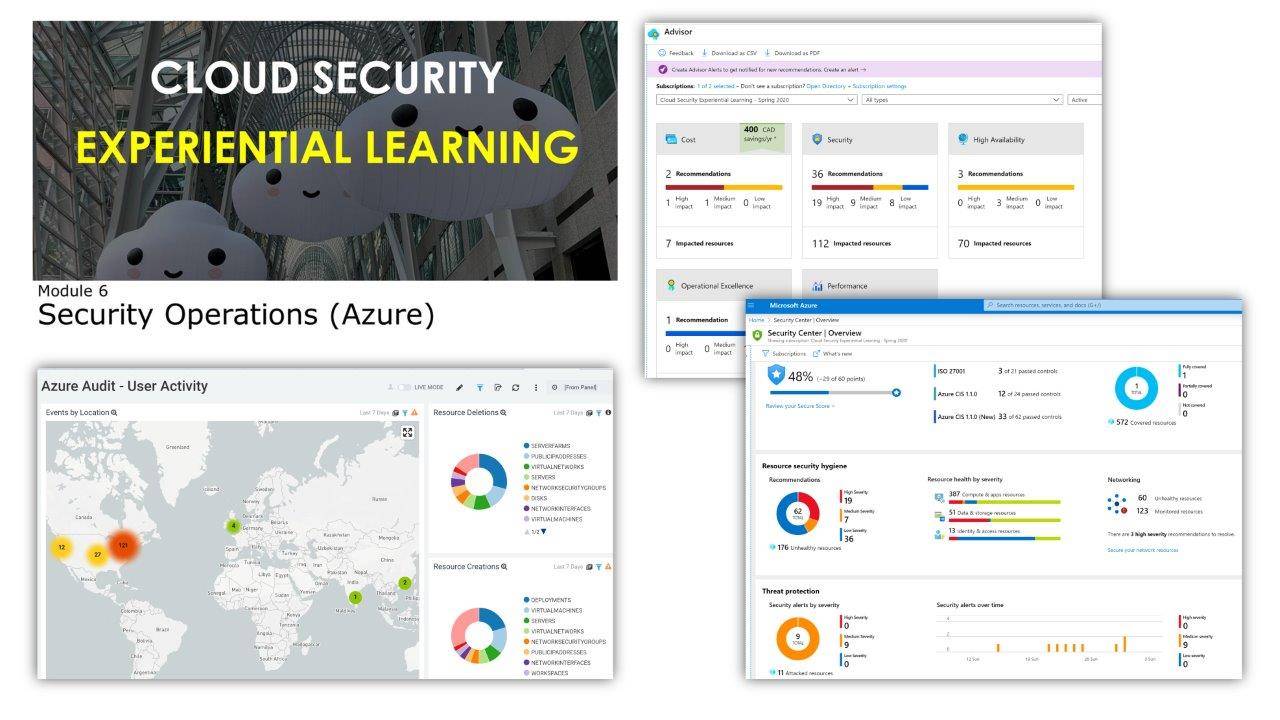The height and width of the screenshot is (720, 1280).
Task: Click the Security card recommendations severity bar
Action: pyautogui.click(x=870, y=187)
